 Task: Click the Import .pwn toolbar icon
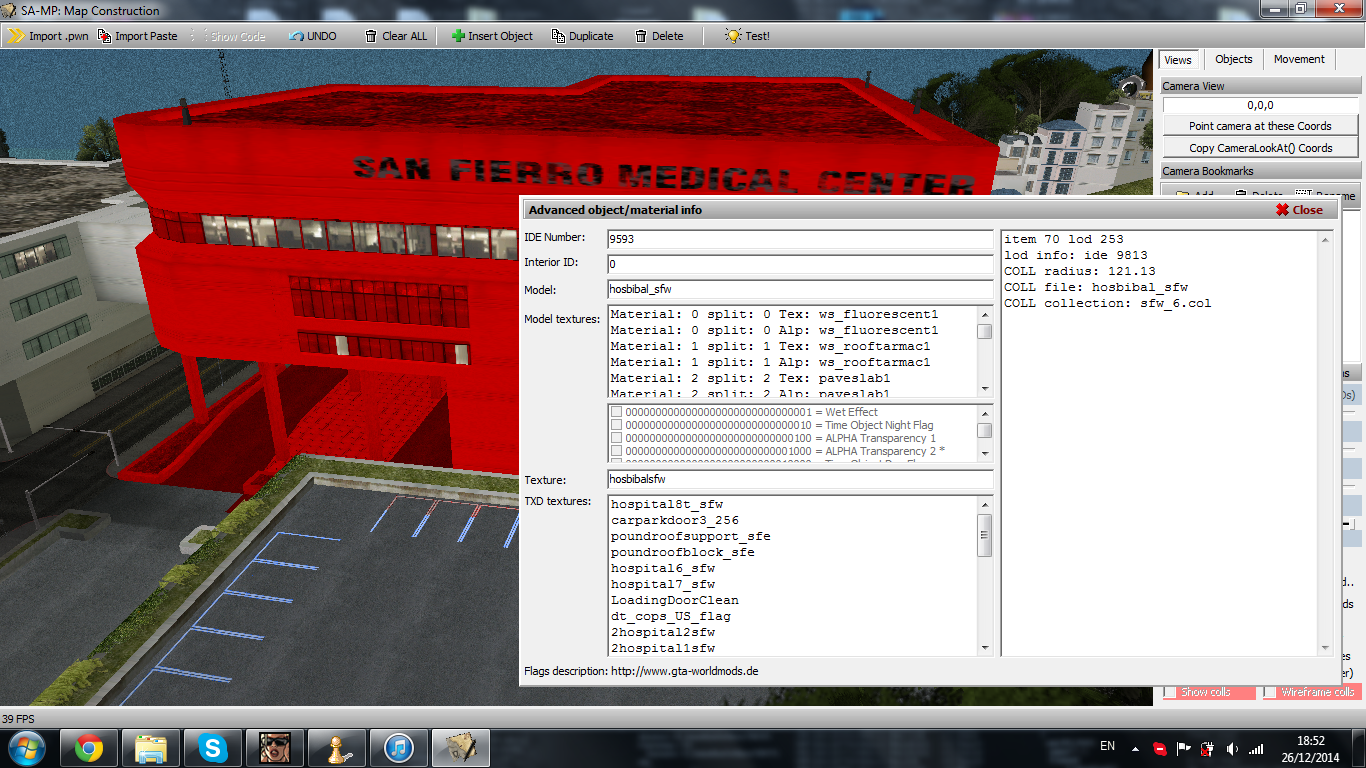[17, 36]
